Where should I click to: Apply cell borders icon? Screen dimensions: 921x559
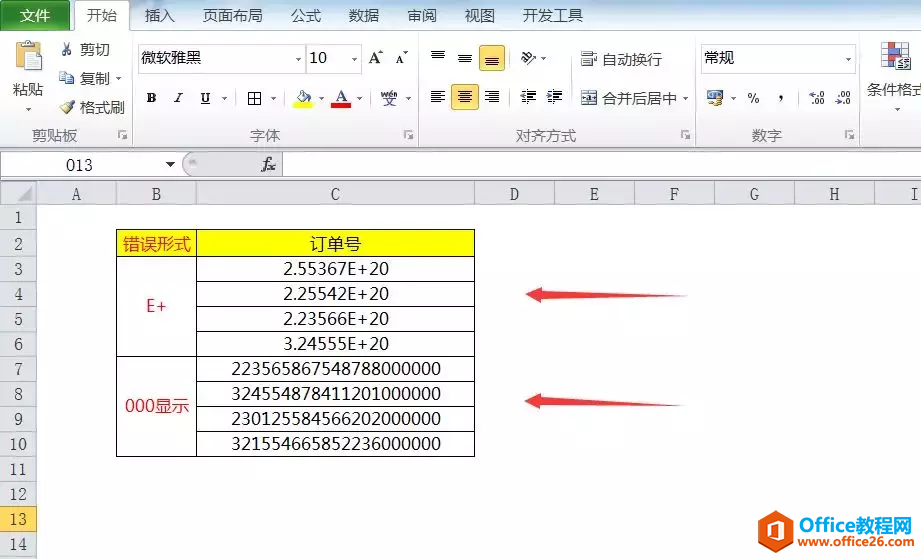pos(254,98)
